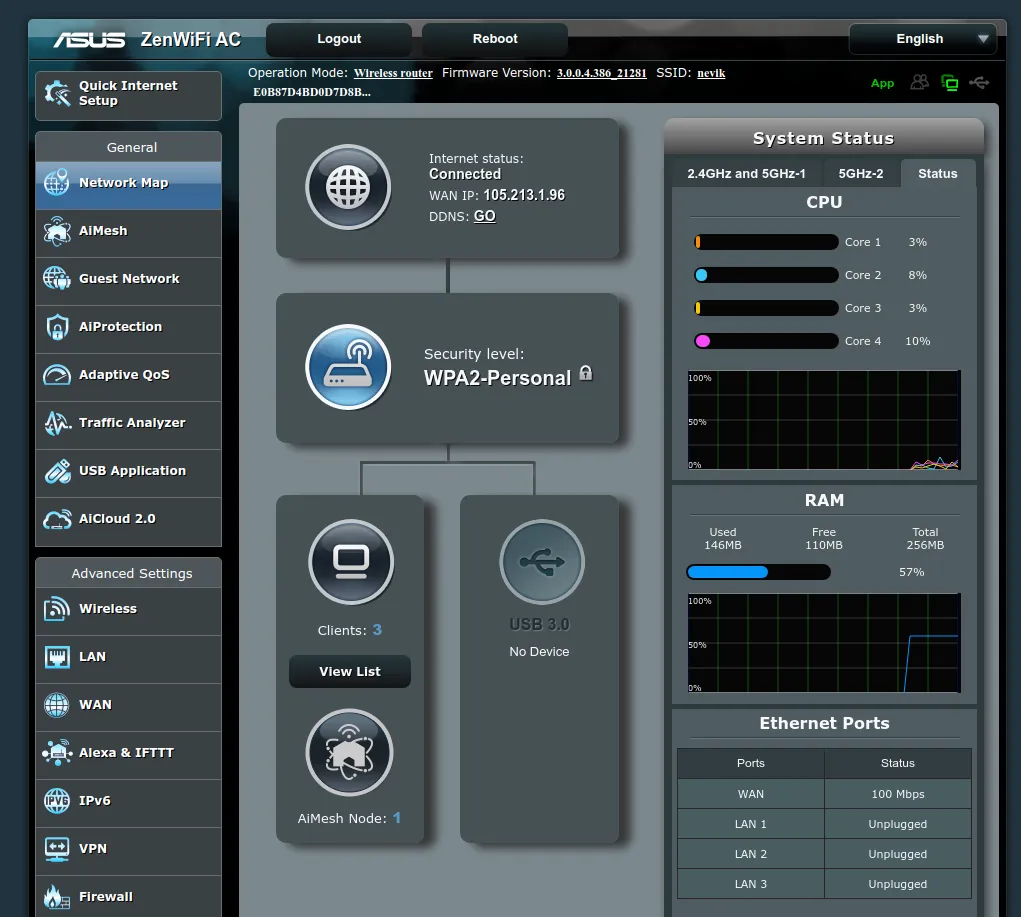Image resolution: width=1021 pixels, height=917 pixels.
Task: Click the Logout button
Action: click(339, 39)
